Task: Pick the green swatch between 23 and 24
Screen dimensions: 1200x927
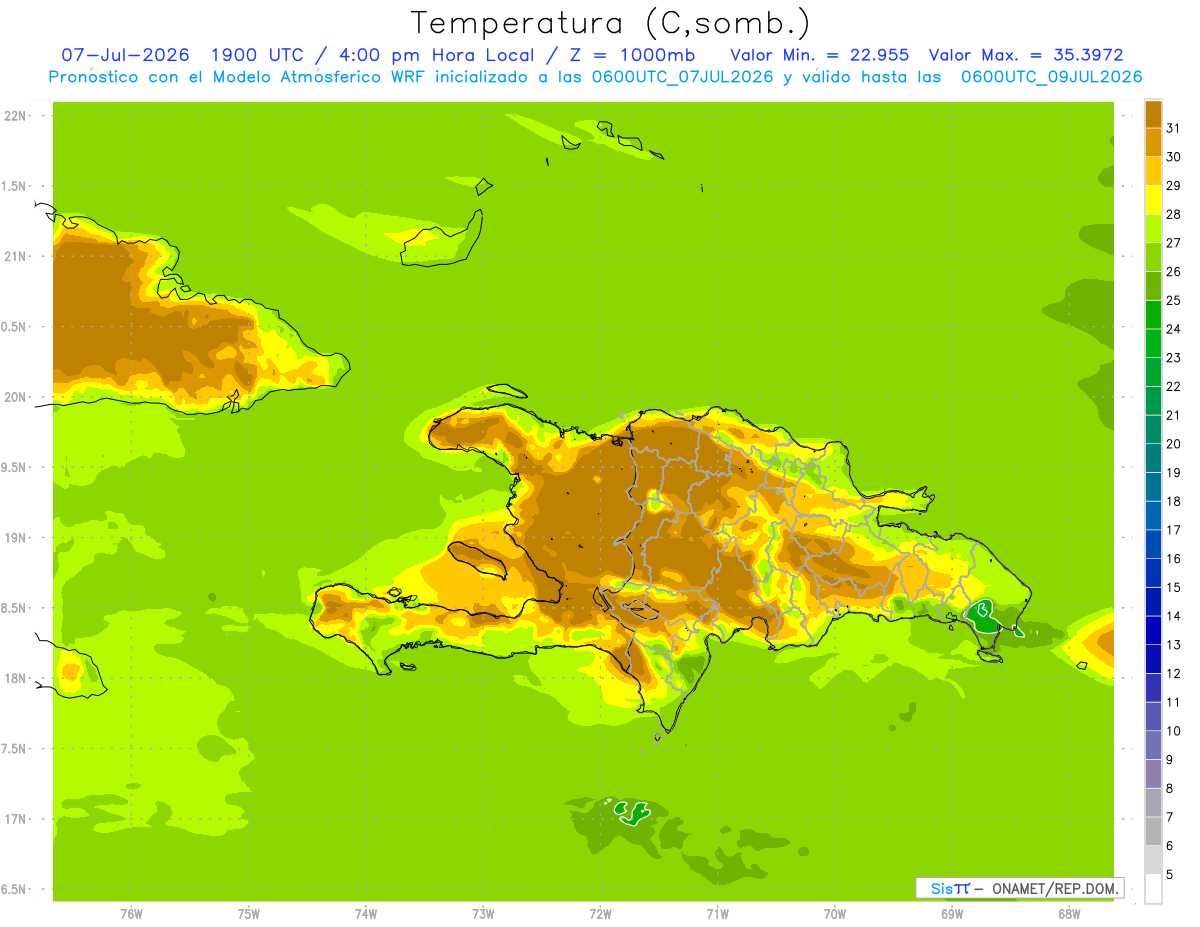Action: coord(1153,343)
